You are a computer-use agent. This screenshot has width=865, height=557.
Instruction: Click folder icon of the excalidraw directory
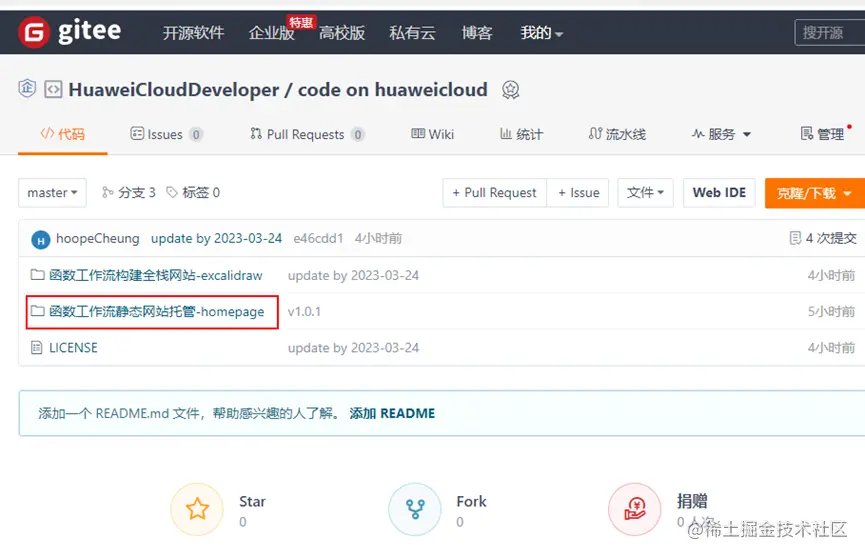click(38, 275)
